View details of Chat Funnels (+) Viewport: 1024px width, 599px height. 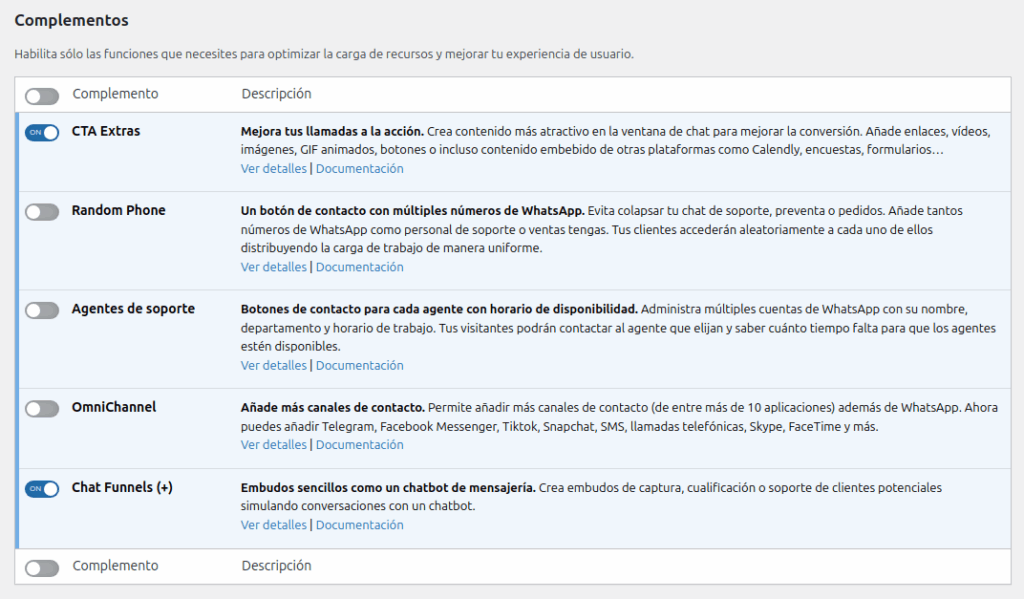[x=273, y=525]
